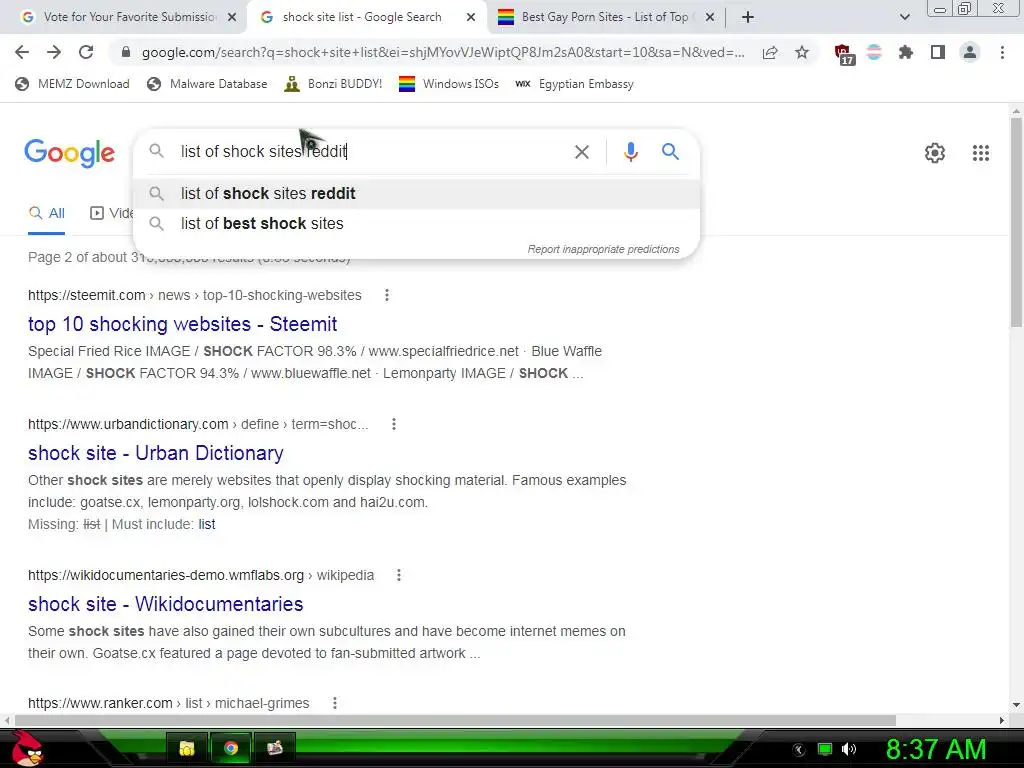Open the striped flag extension icon
Viewport: 1024px width, 768px height.
874,52
